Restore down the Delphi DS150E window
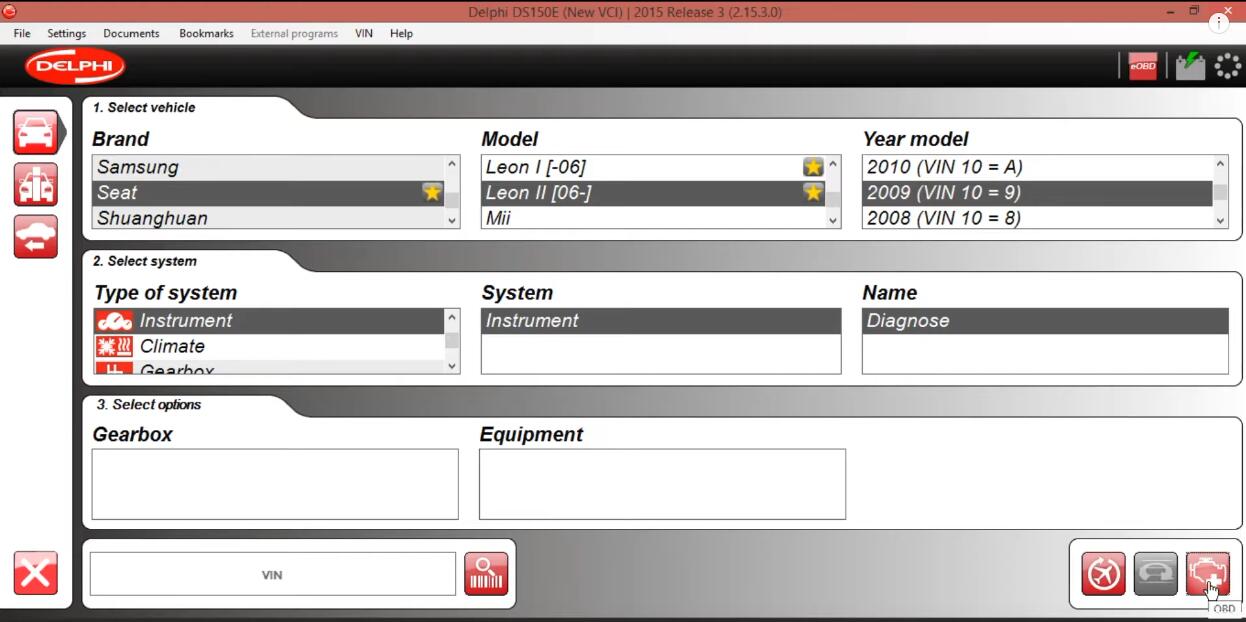 (1194, 11)
